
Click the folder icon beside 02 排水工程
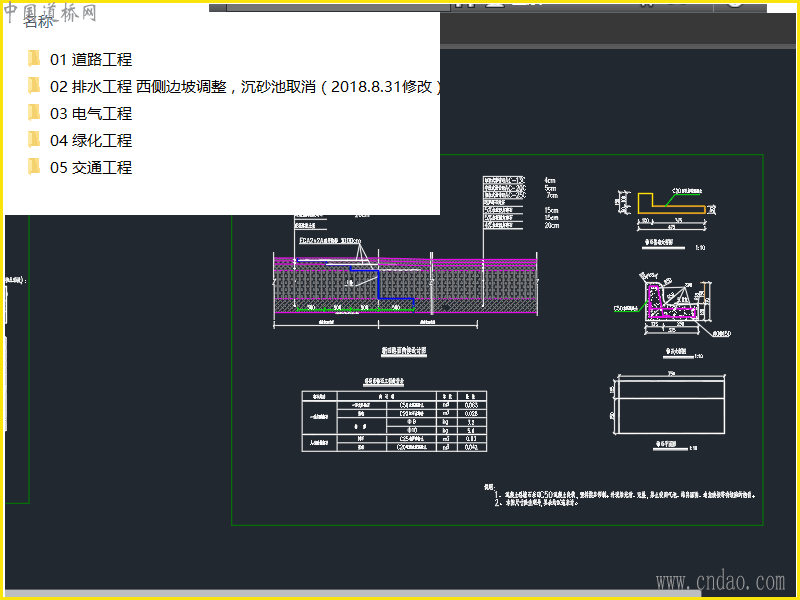coord(34,86)
